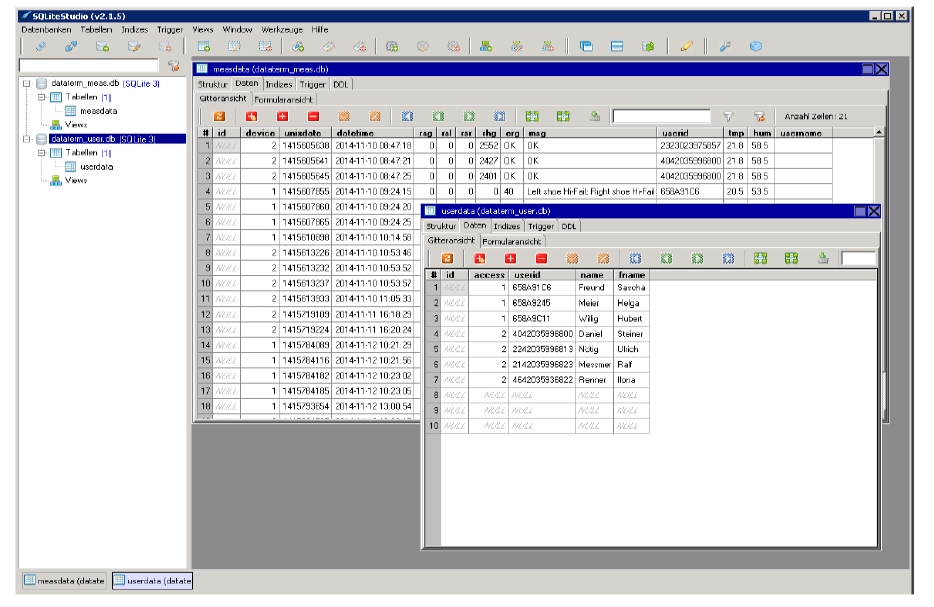Open the Datenbanken menu

tap(46, 29)
